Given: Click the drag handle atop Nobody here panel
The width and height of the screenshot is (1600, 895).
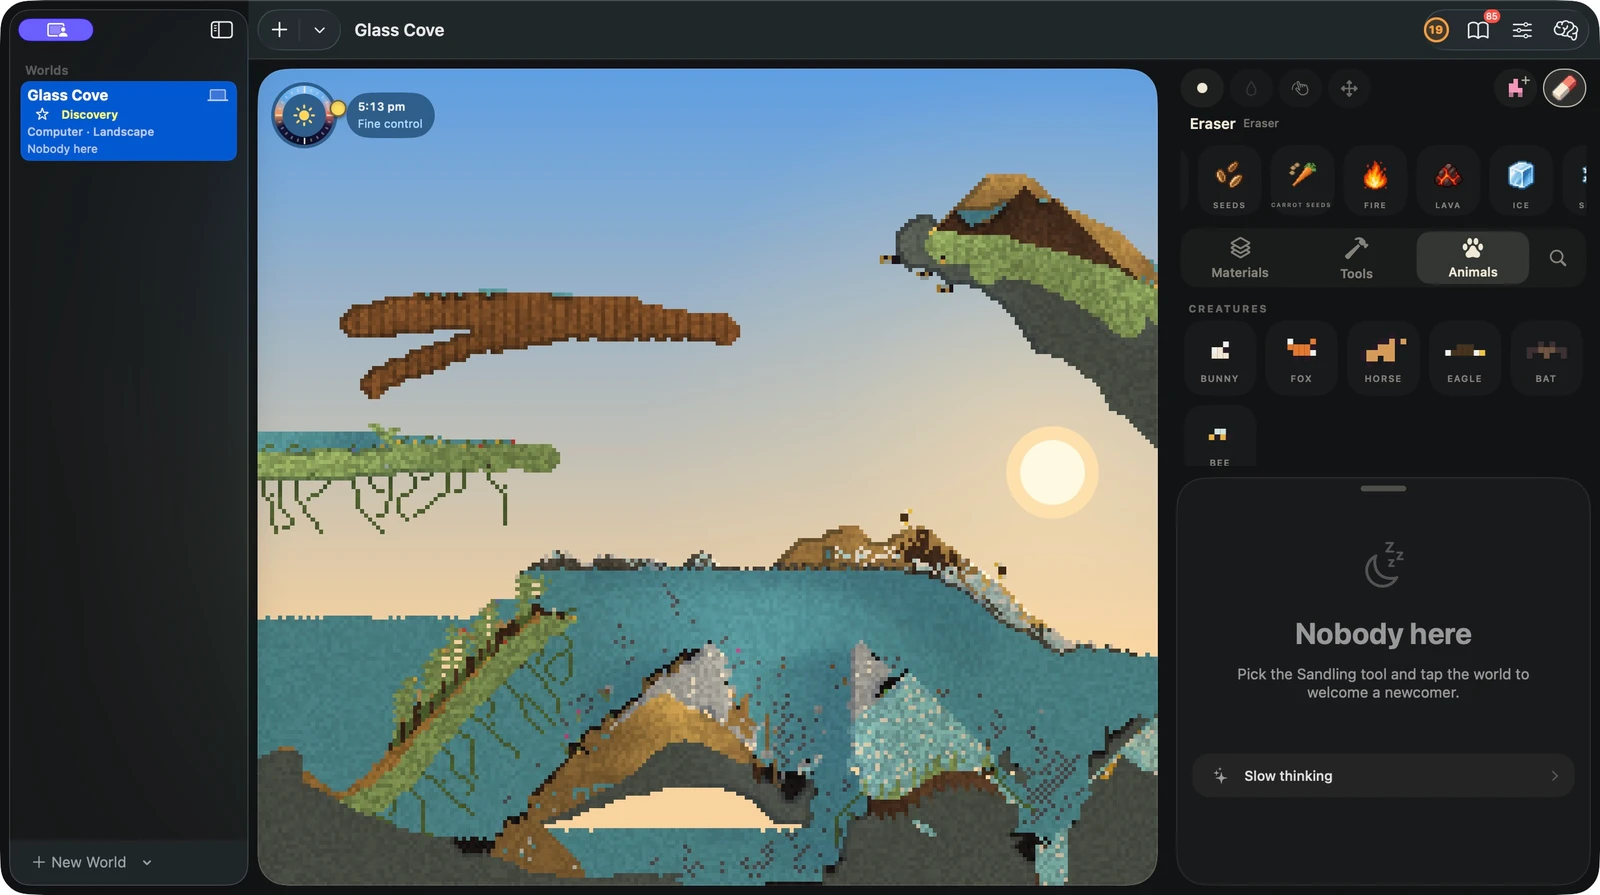Looking at the screenshot, I should [x=1383, y=488].
